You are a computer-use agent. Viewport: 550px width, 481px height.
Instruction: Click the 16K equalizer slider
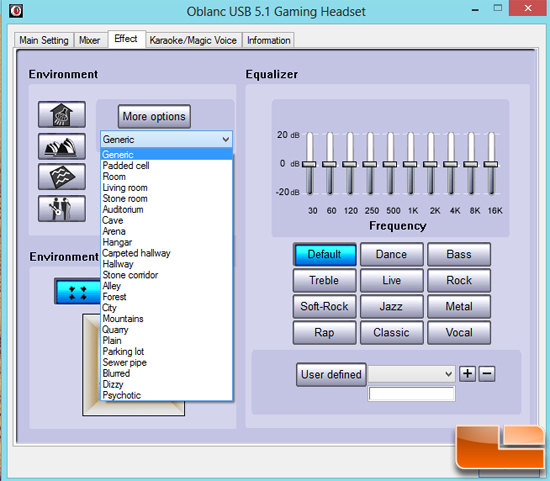[491, 164]
